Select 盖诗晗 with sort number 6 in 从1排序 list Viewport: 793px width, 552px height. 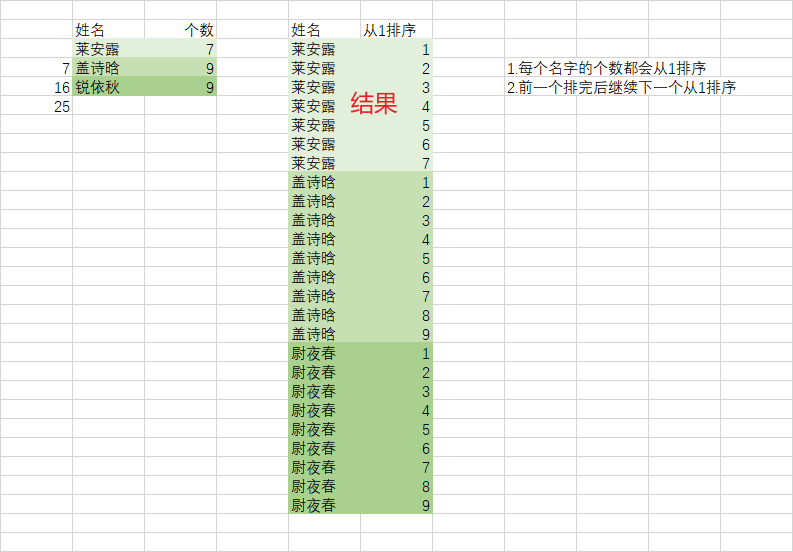point(324,277)
